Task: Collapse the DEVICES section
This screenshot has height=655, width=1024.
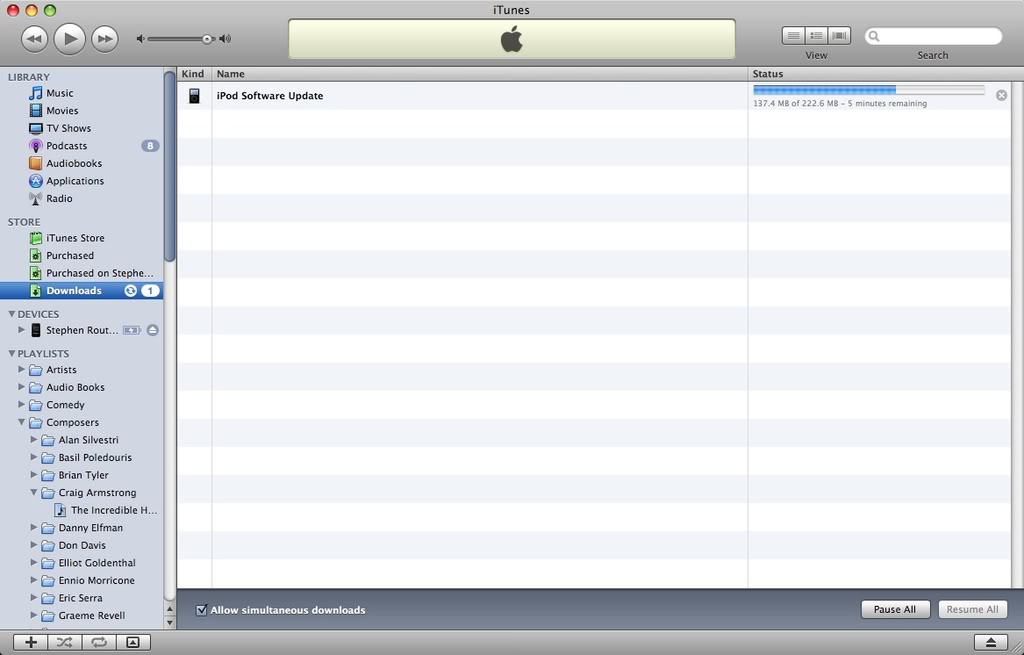Action: pyautogui.click(x=11, y=314)
